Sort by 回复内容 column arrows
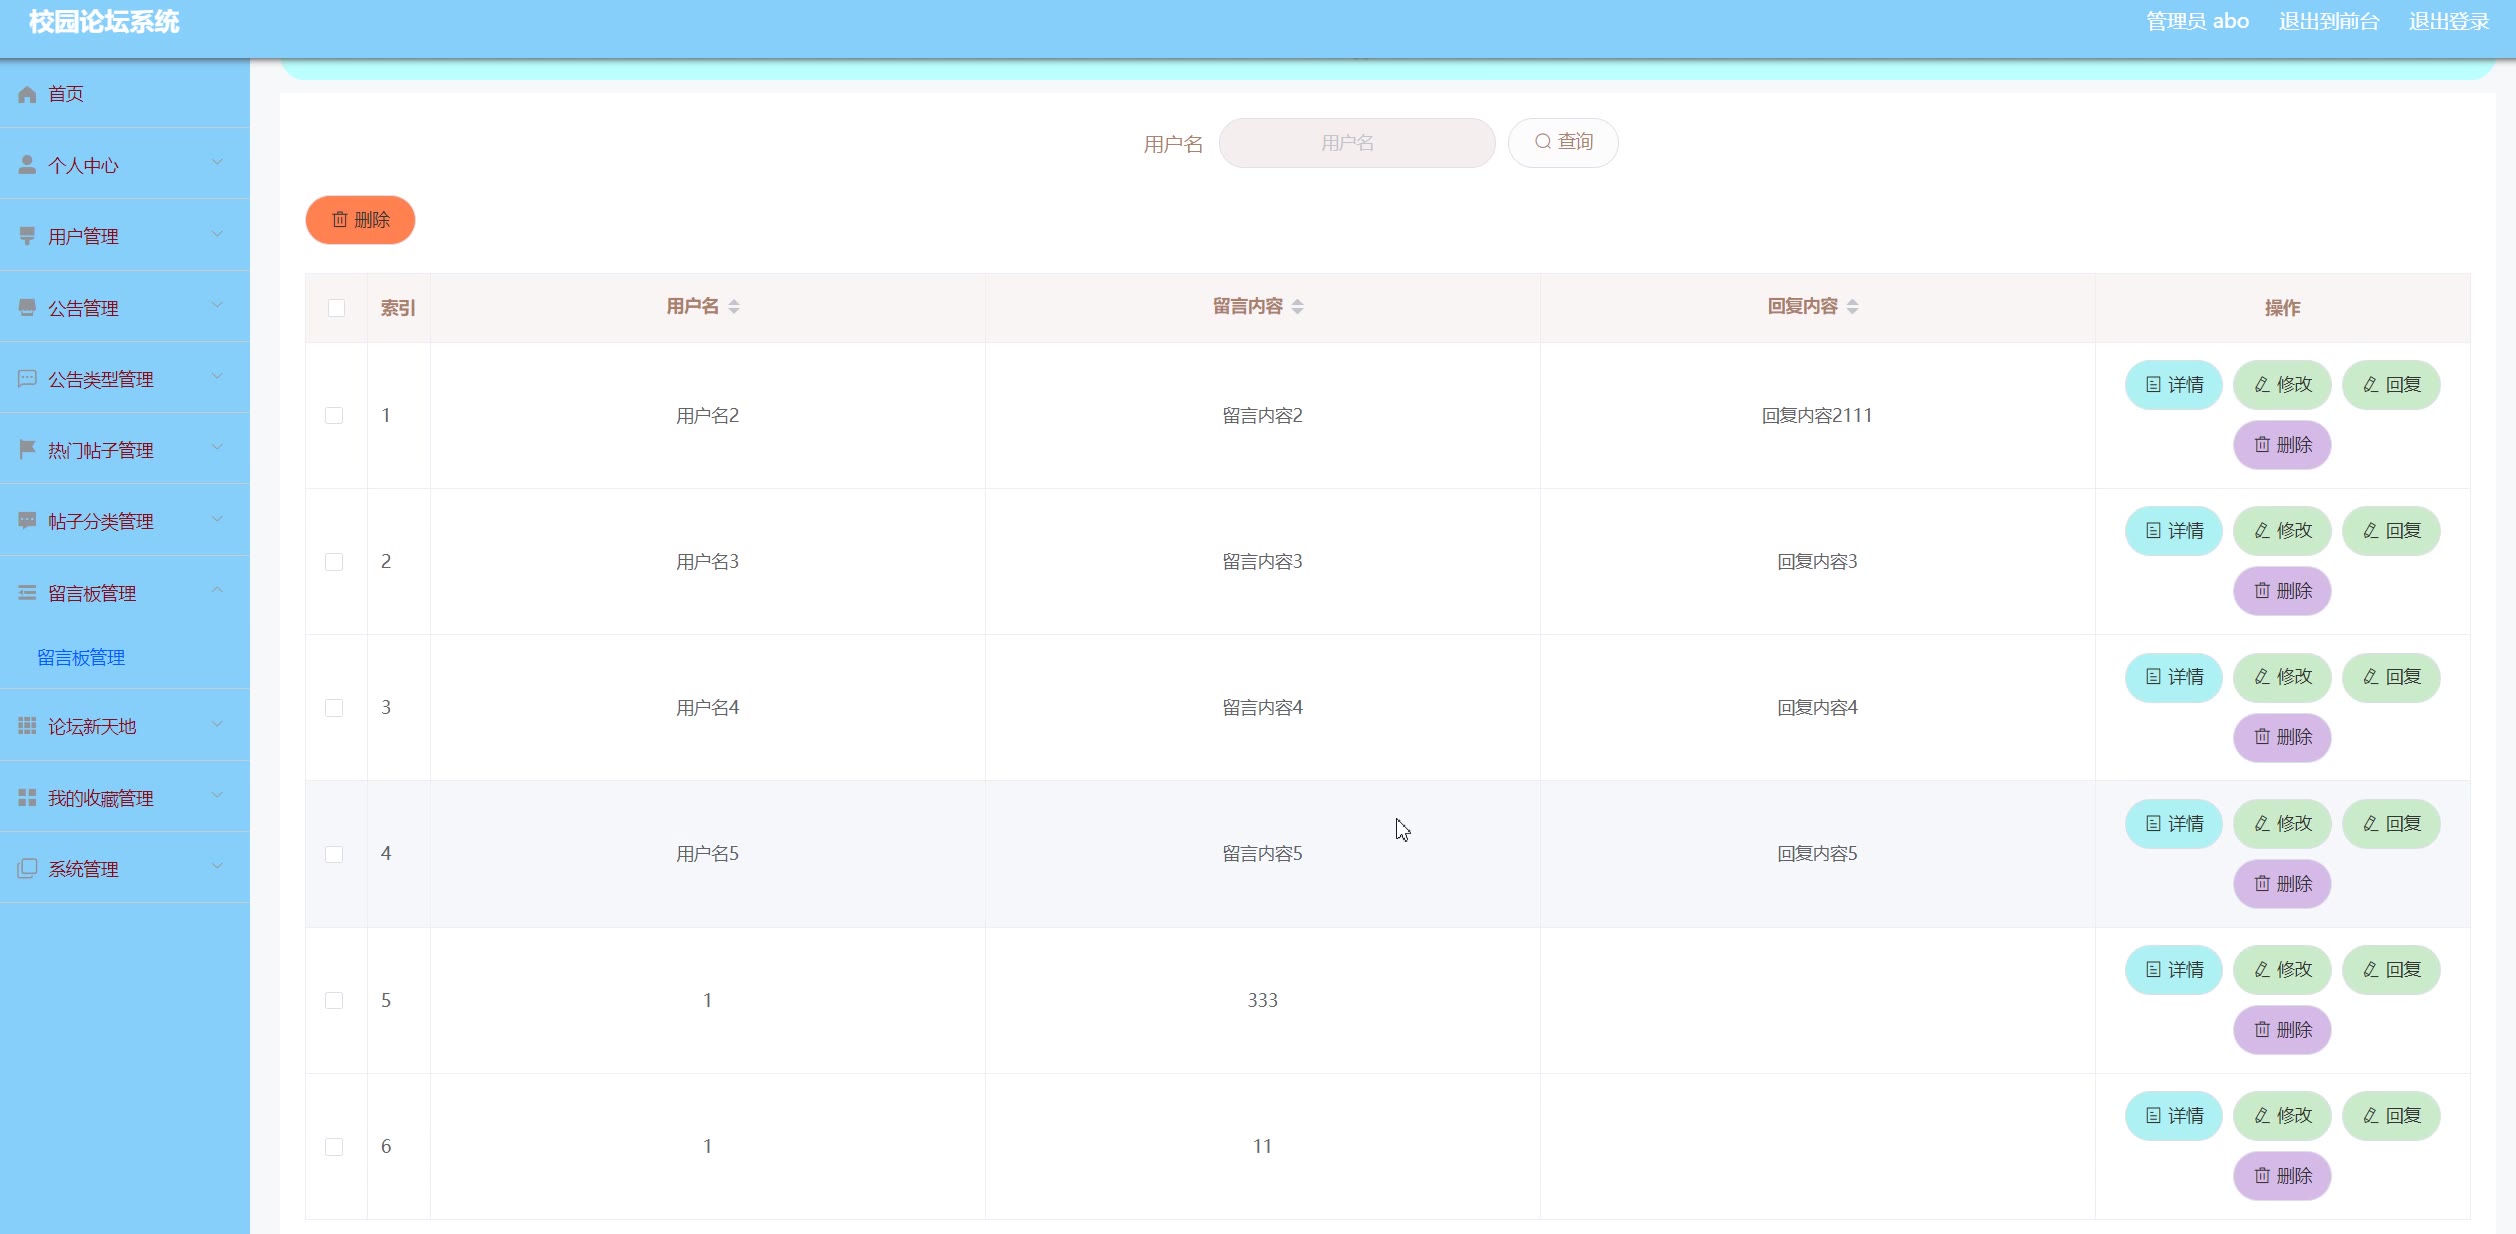 pos(1853,307)
